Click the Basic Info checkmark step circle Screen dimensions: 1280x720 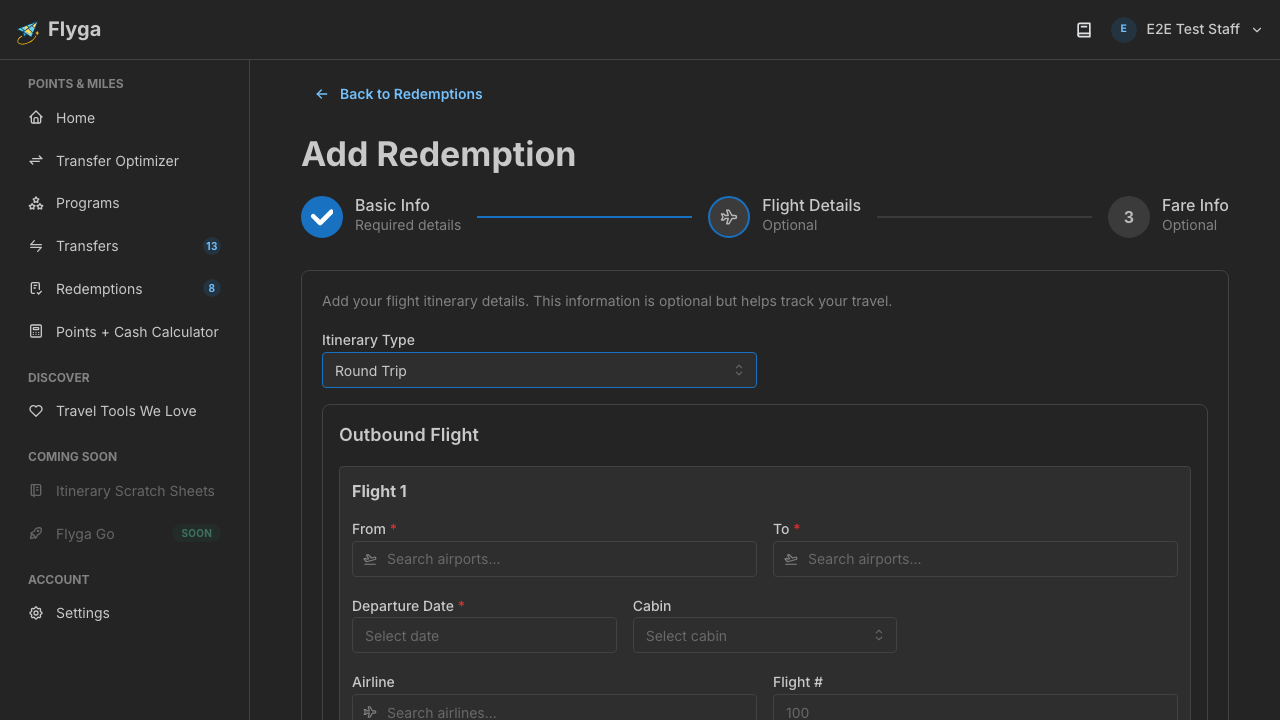(x=322, y=216)
